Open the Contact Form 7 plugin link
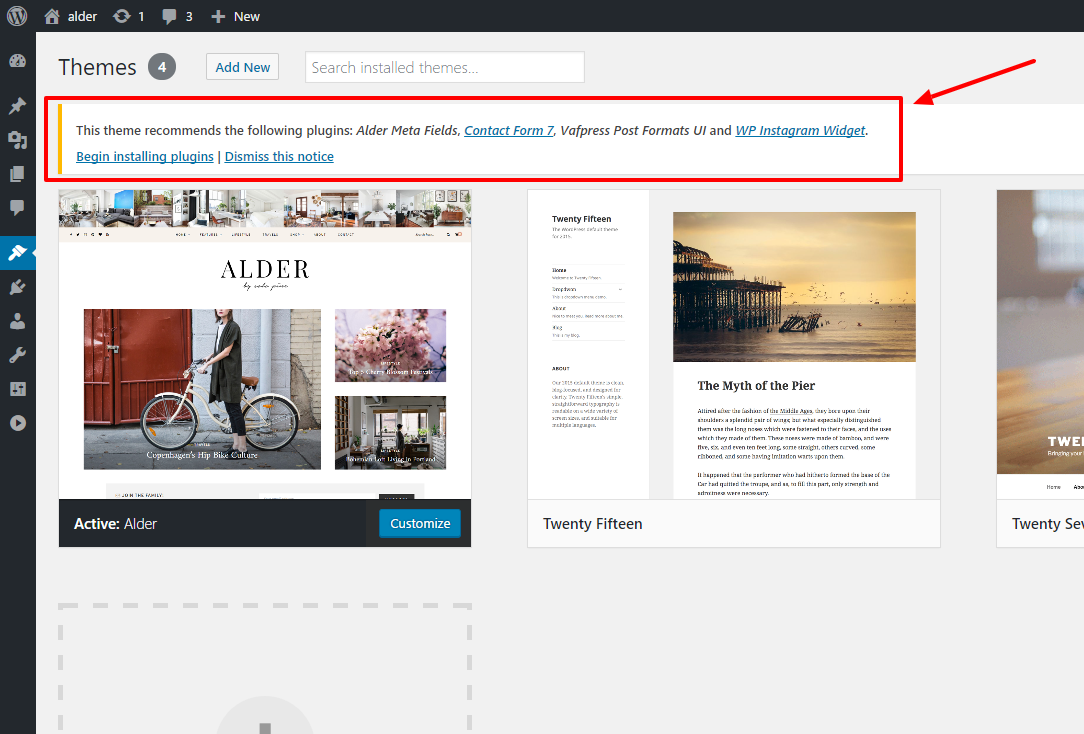 tap(509, 130)
